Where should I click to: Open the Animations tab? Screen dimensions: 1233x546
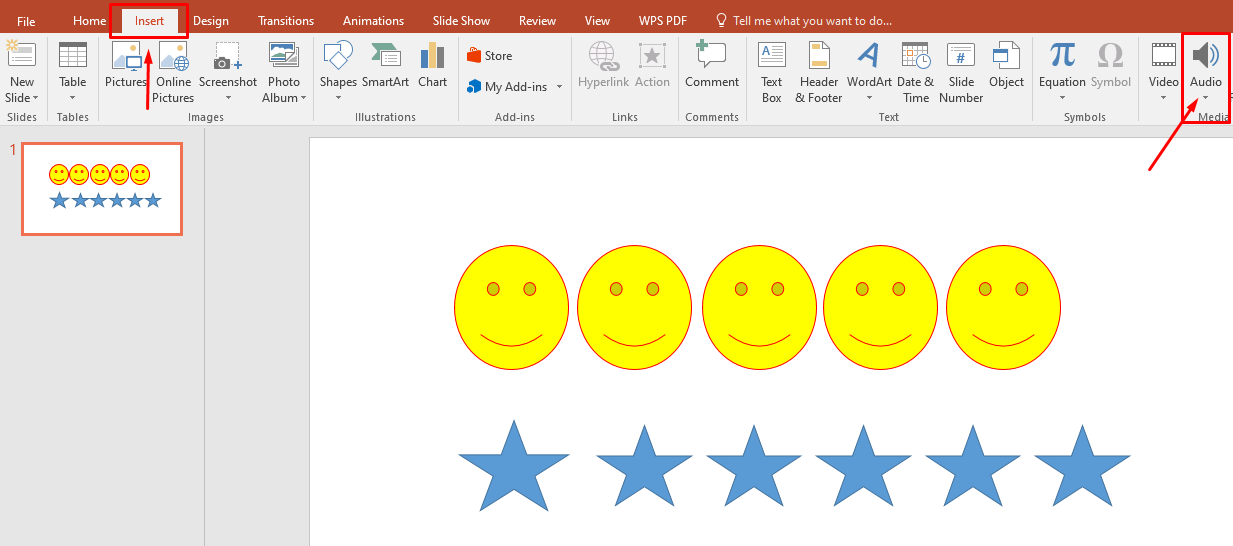375,21
